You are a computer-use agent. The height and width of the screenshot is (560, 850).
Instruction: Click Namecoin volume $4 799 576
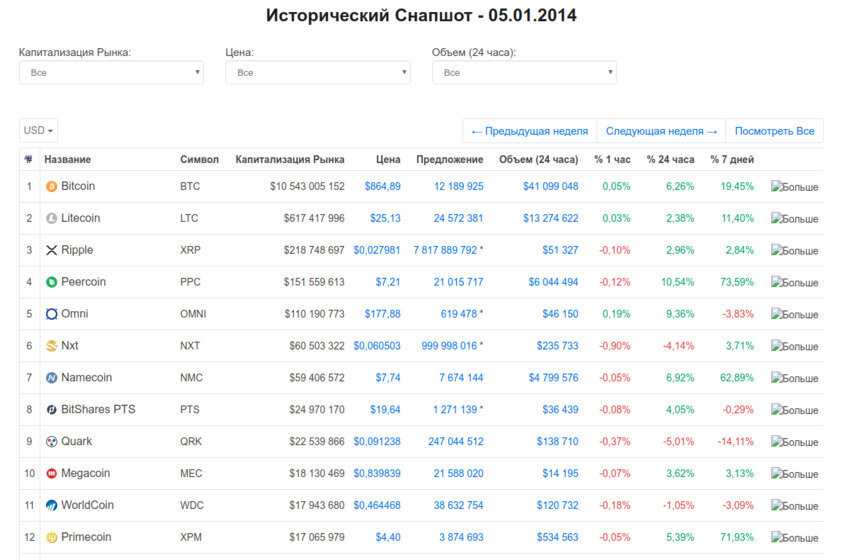click(x=553, y=378)
